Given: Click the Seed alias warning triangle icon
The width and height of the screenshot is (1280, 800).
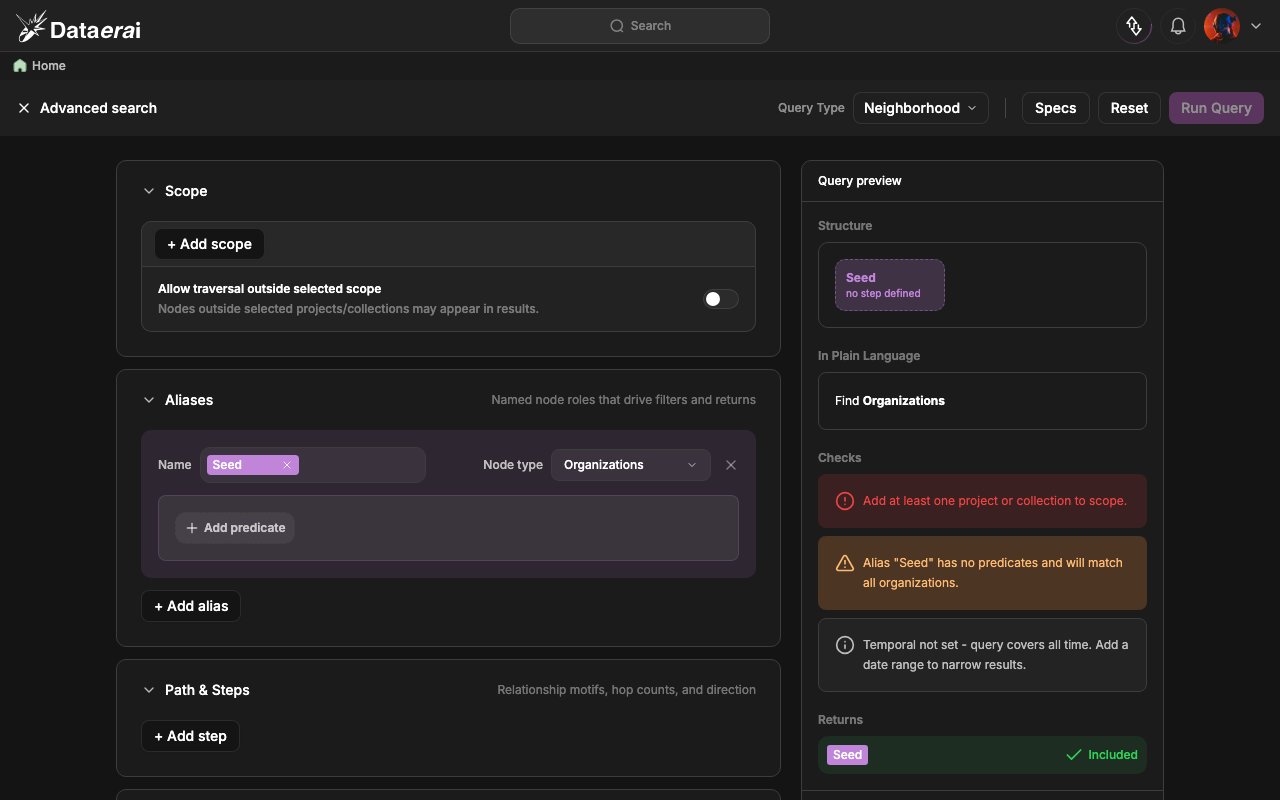Looking at the screenshot, I should pos(845,563).
